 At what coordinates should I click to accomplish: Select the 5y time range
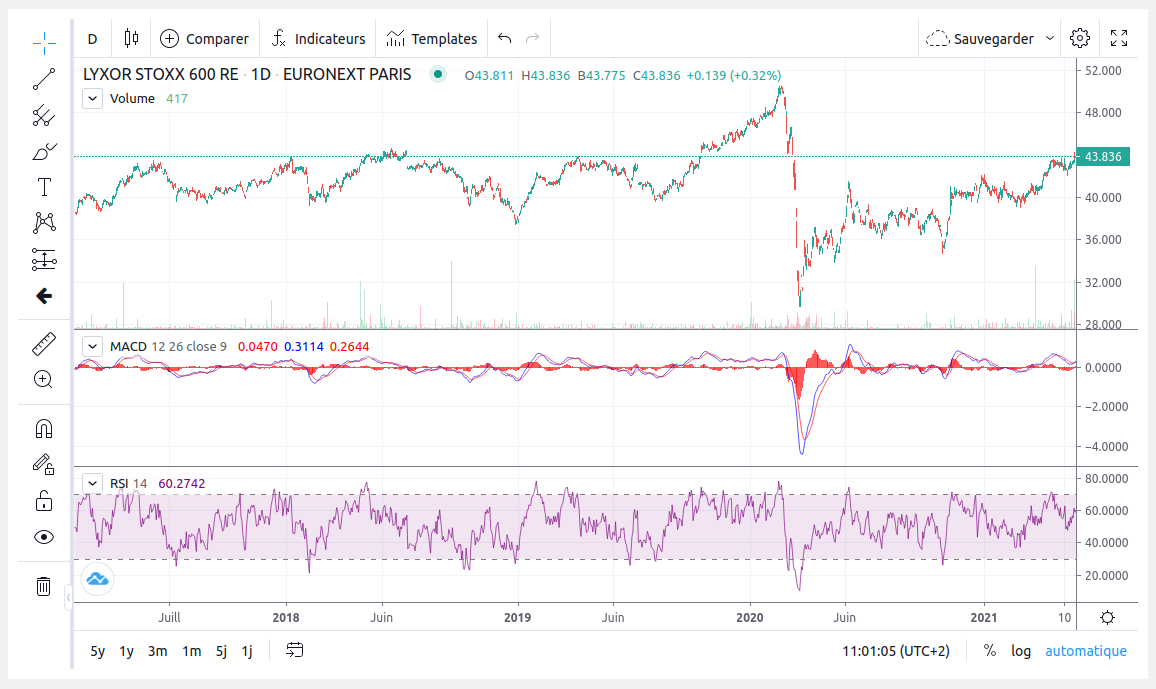pyautogui.click(x=97, y=651)
